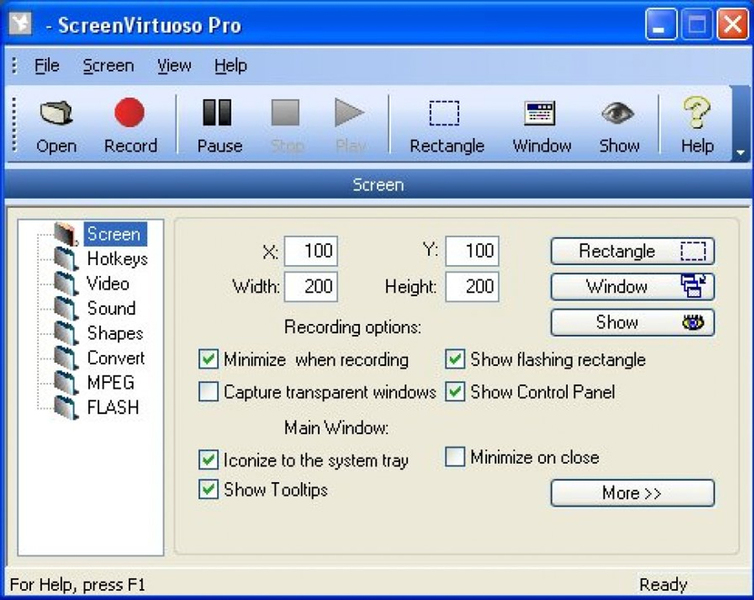The width and height of the screenshot is (754, 600).
Task: Click the 'Recording options:' label
Action: [x=352, y=327]
